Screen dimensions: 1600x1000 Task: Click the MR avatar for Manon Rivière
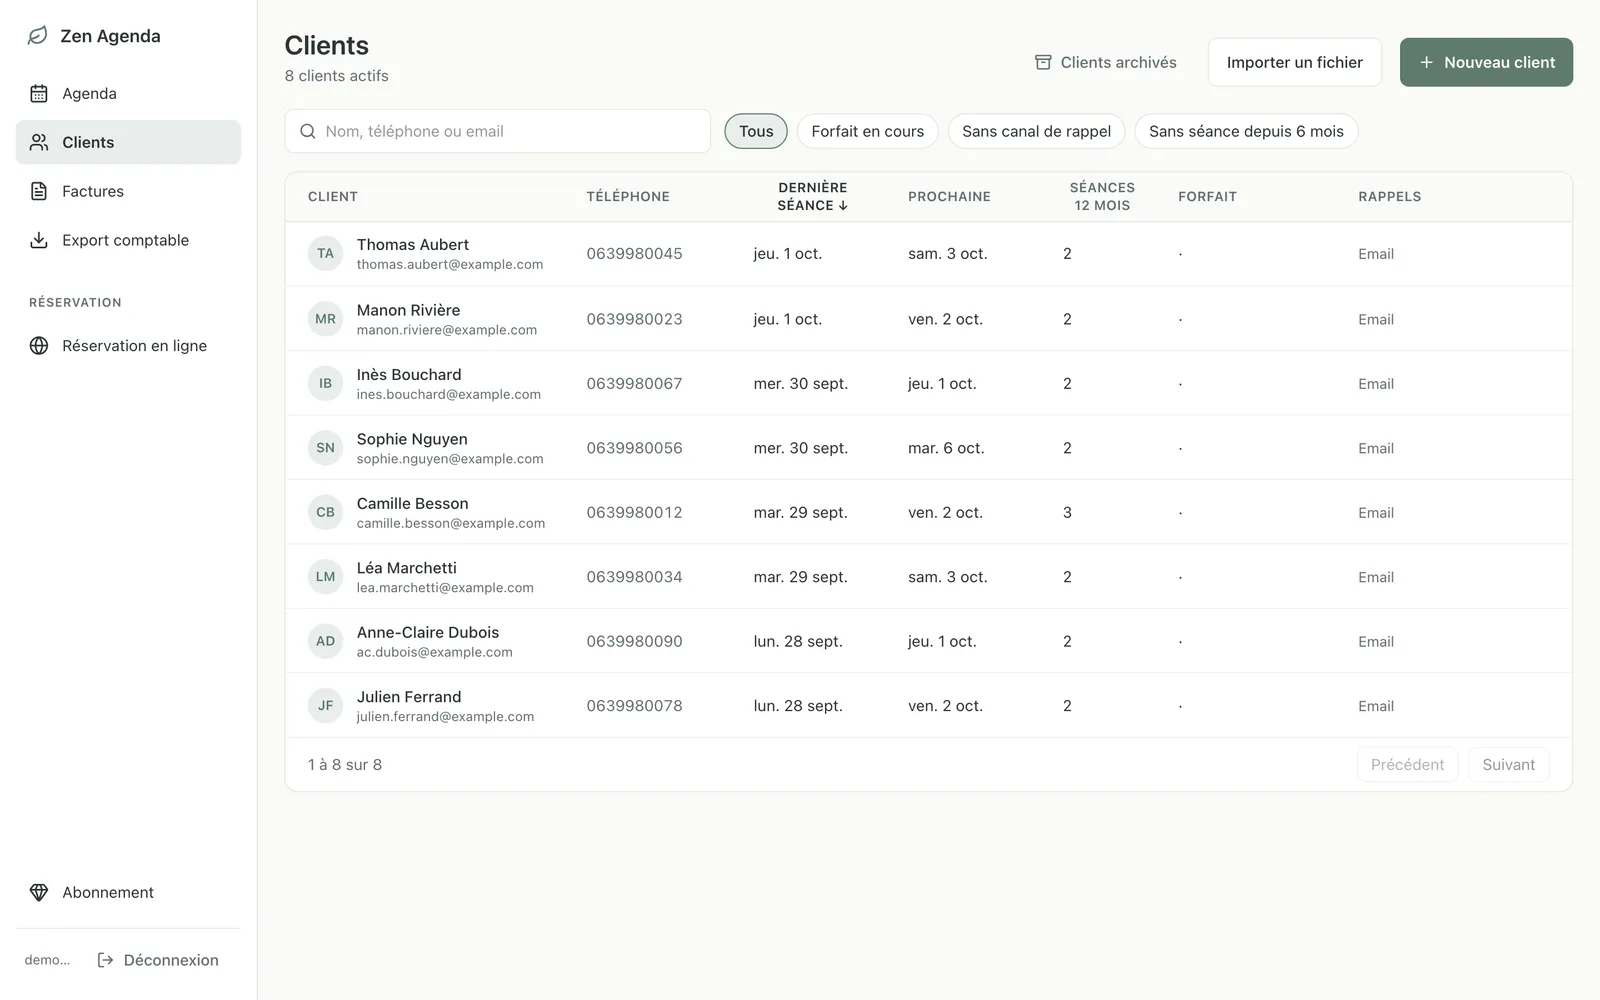click(325, 319)
